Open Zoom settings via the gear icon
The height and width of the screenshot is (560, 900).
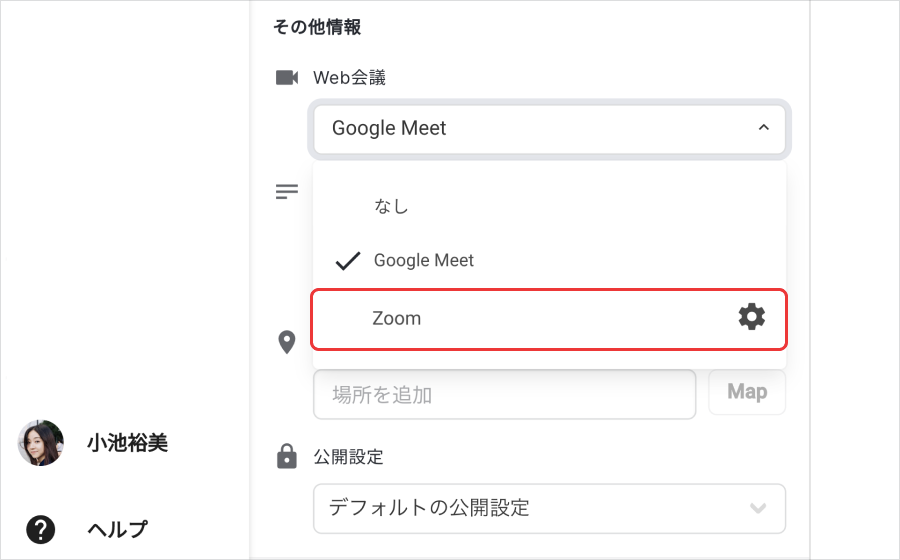[x=751, y=317]
